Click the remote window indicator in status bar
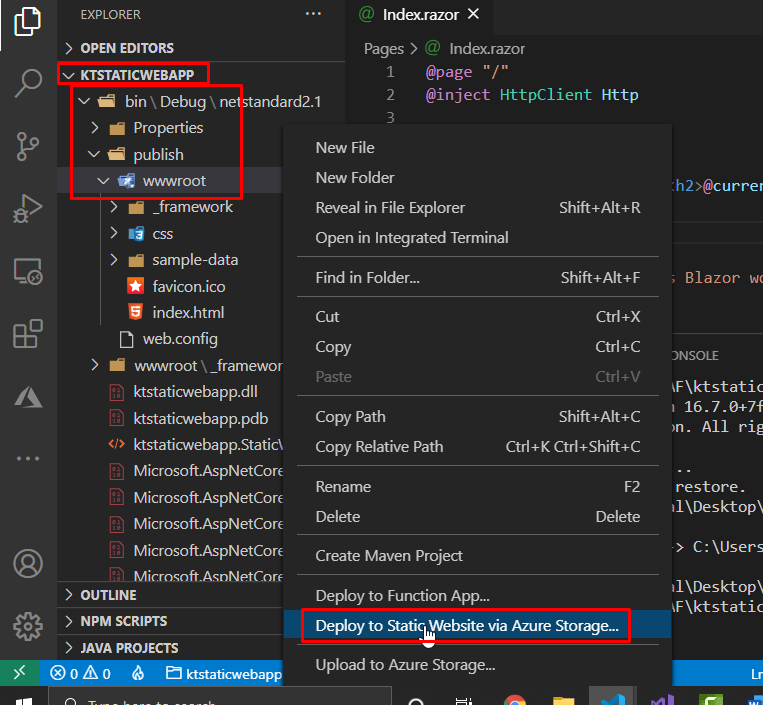The height and width of the screenshot is (705, 763). 19,673
